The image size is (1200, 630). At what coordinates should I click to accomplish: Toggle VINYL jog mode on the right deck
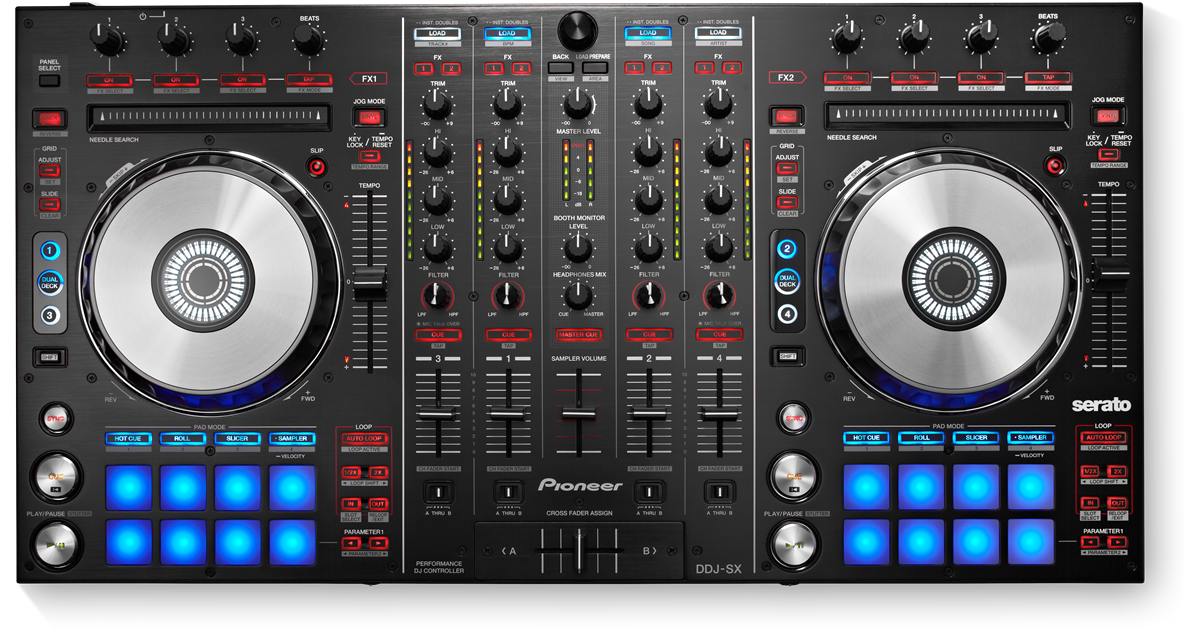pos(1108,117)
